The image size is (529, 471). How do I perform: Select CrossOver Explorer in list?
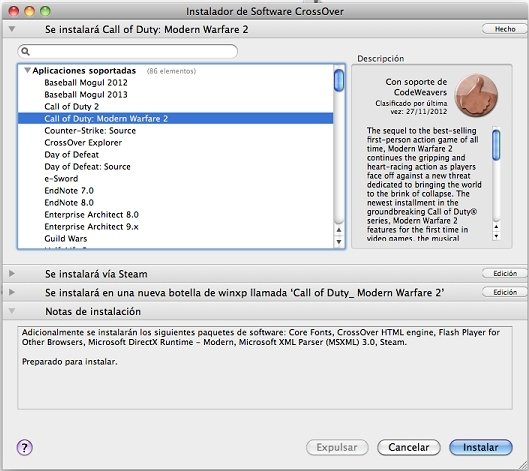click(x=83, y=143)
